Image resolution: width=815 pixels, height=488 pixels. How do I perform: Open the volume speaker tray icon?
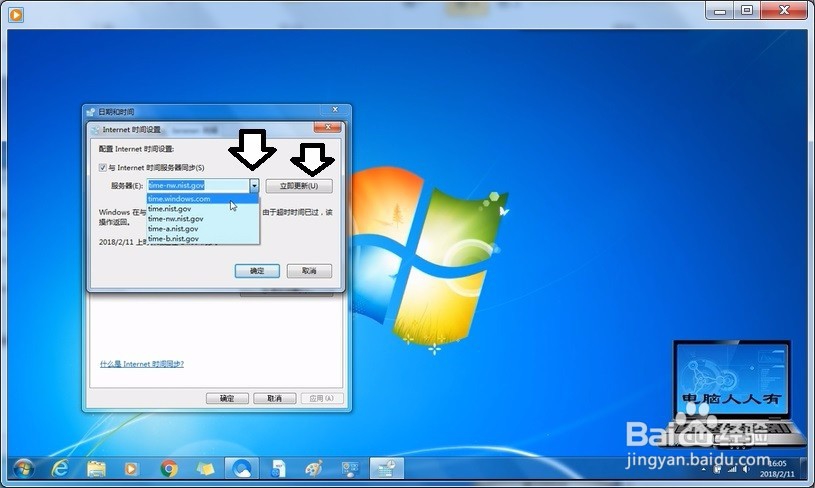(x=746, y=470)
